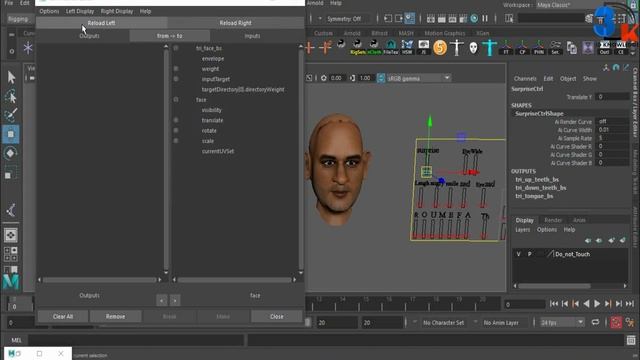
Task: Click the skull mask shelf icon
Action: (473, 48)
